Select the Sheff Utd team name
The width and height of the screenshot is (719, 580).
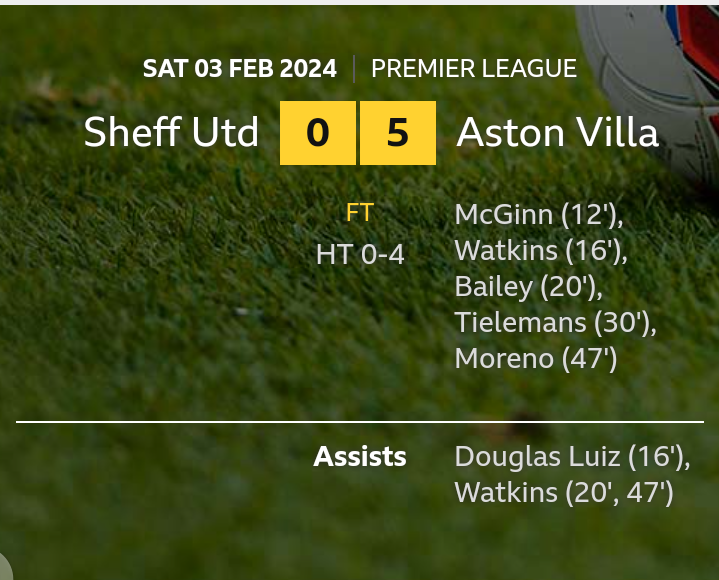[x=171, y=132]
